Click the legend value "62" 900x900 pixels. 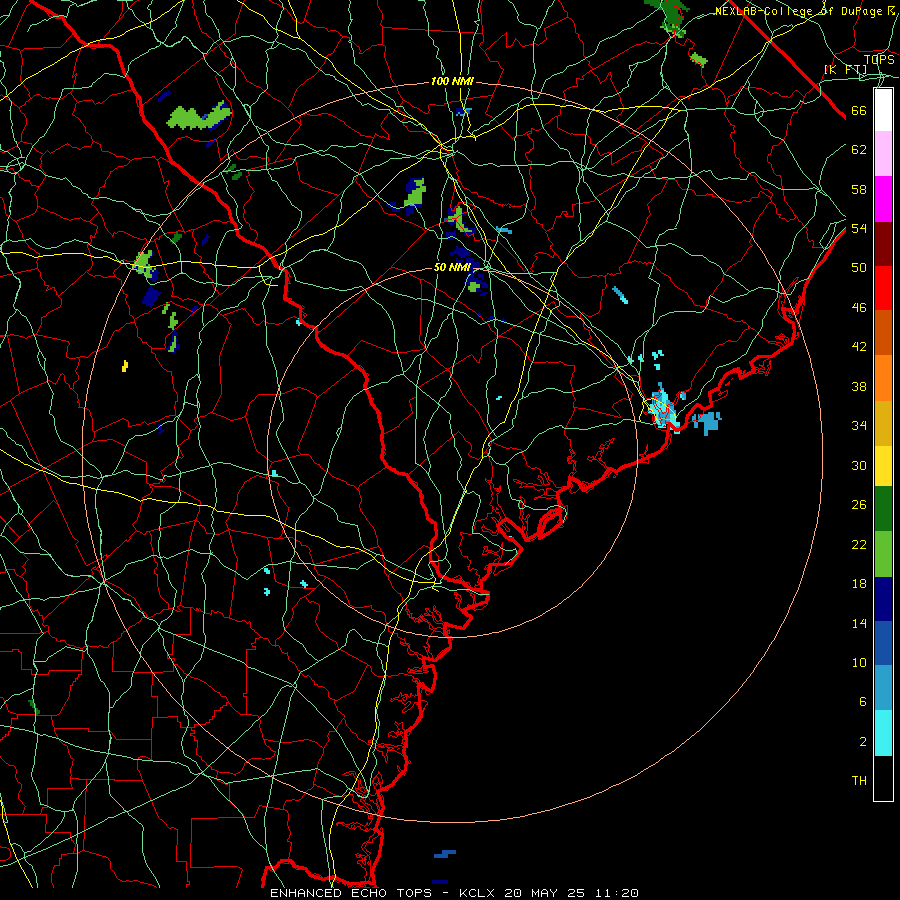[x=859, y=150]
